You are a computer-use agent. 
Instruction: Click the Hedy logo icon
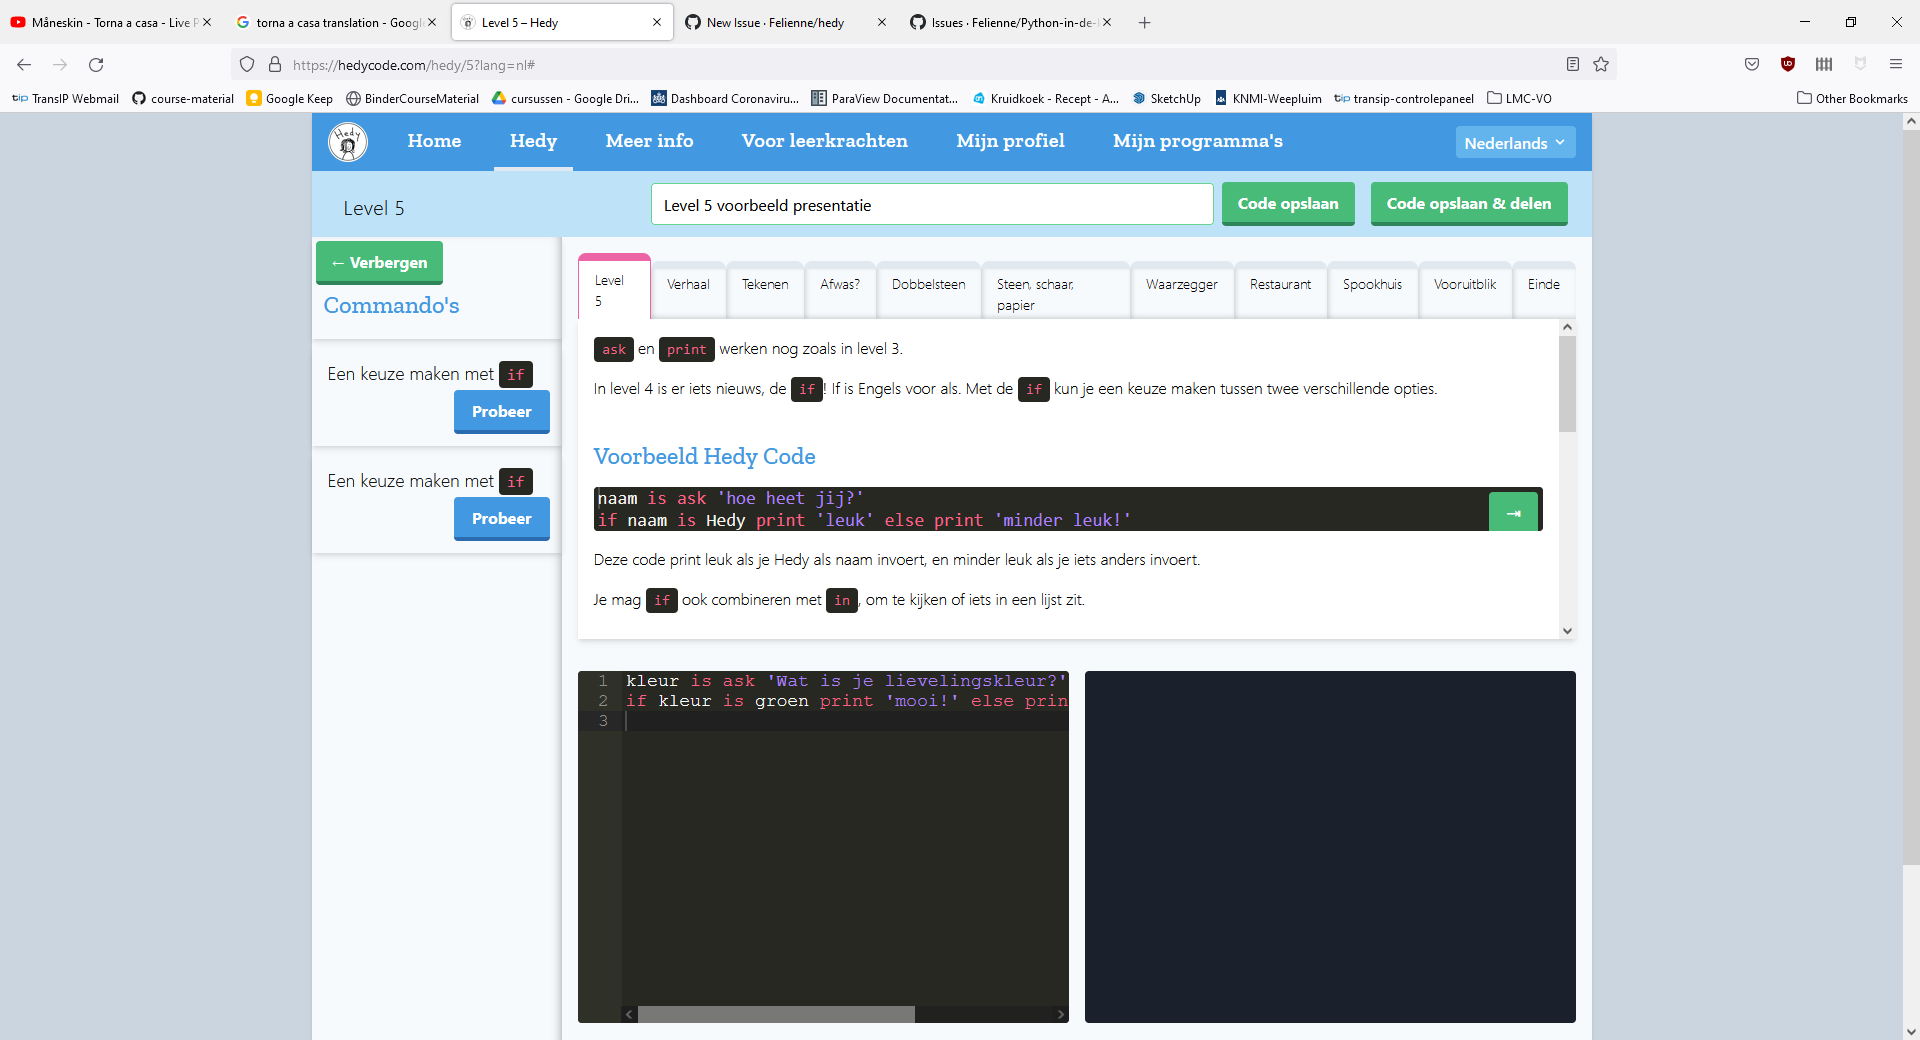[x=347, y=142]
